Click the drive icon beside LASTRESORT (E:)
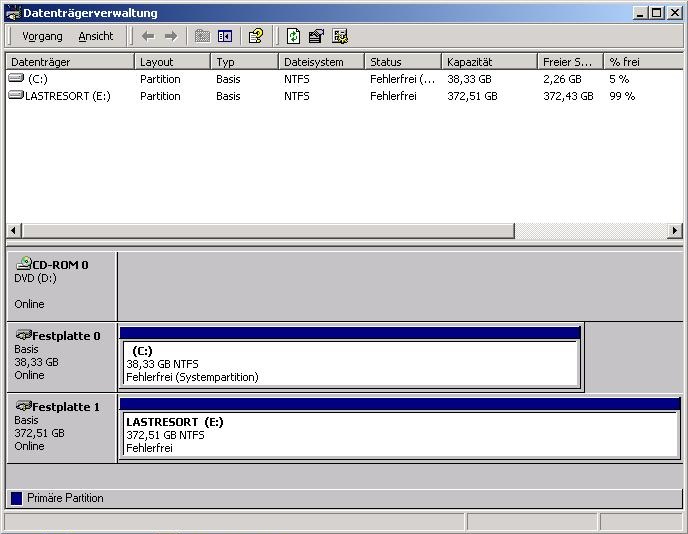688x534 pixels. tap(16, 95)
